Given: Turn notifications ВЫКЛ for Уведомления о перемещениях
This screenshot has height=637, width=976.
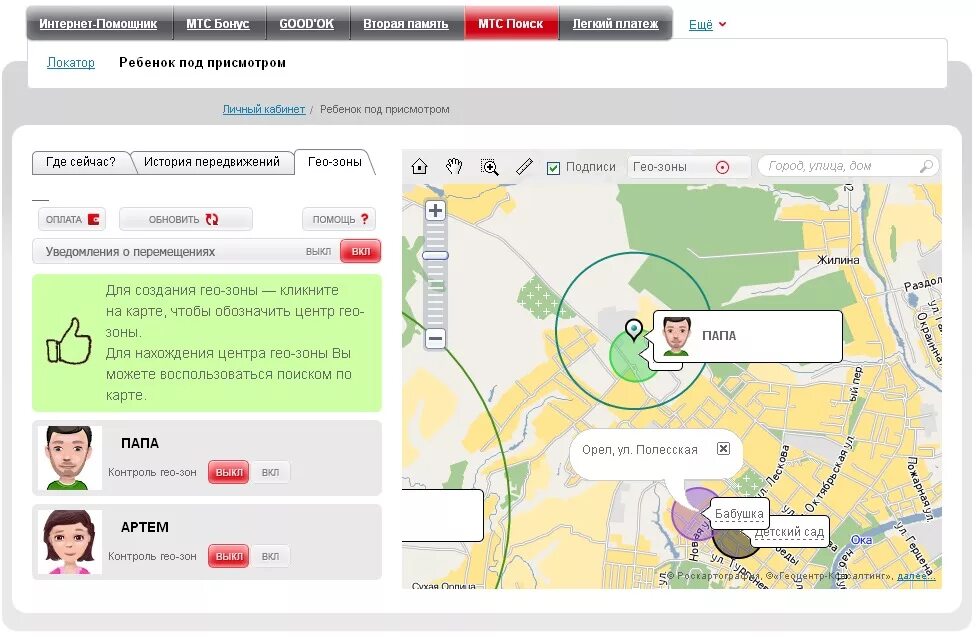Looking at the screenshot, I should pyautogui.click(x=318, y=252).
